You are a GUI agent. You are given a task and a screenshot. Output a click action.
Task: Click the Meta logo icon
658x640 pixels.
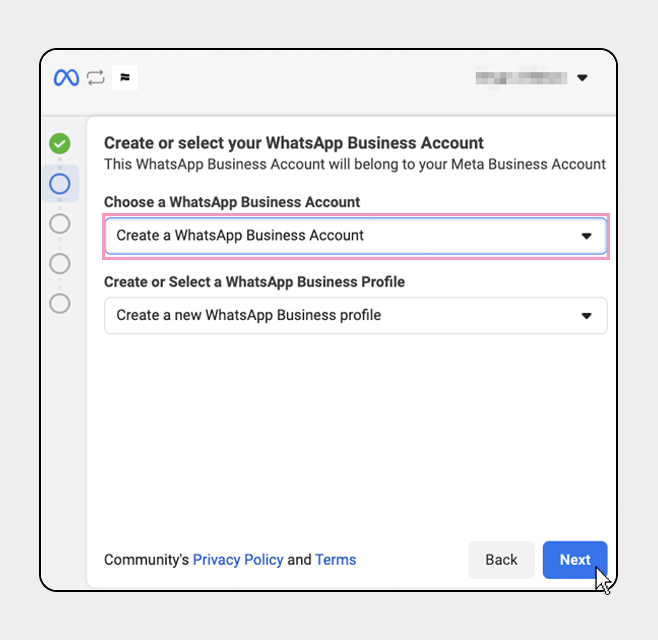(x=66, y=77)
